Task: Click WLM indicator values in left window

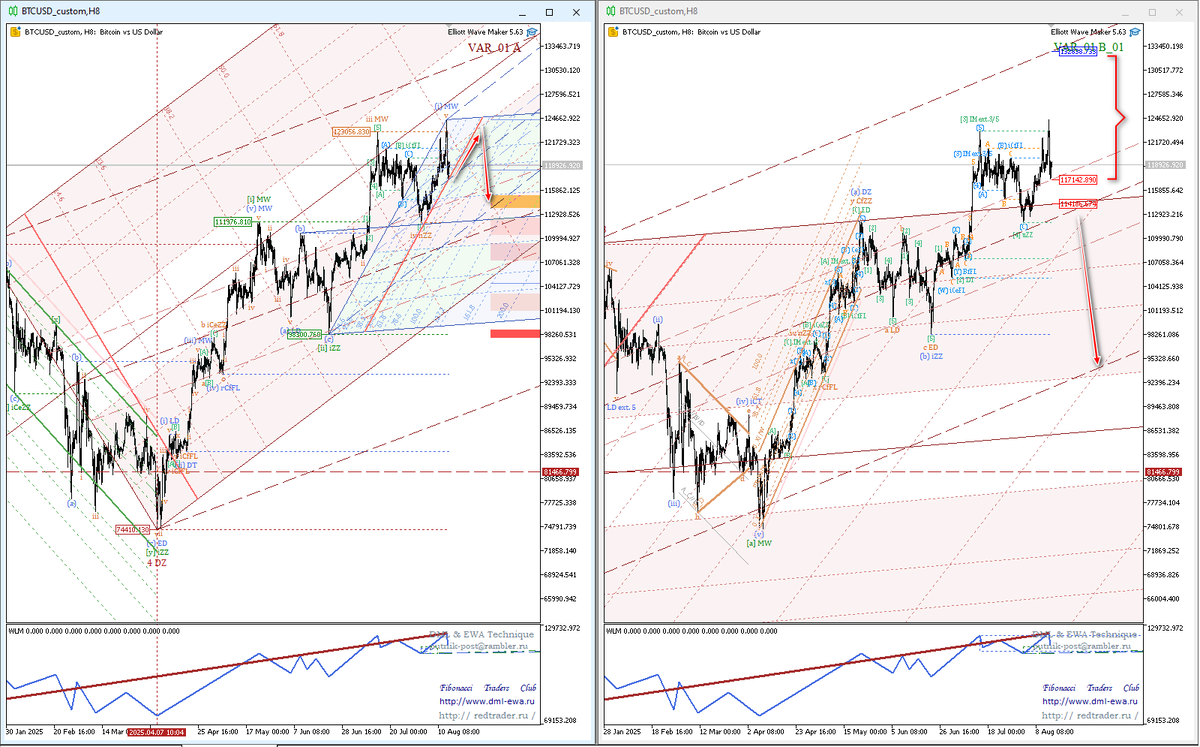Action: point(93,632)
